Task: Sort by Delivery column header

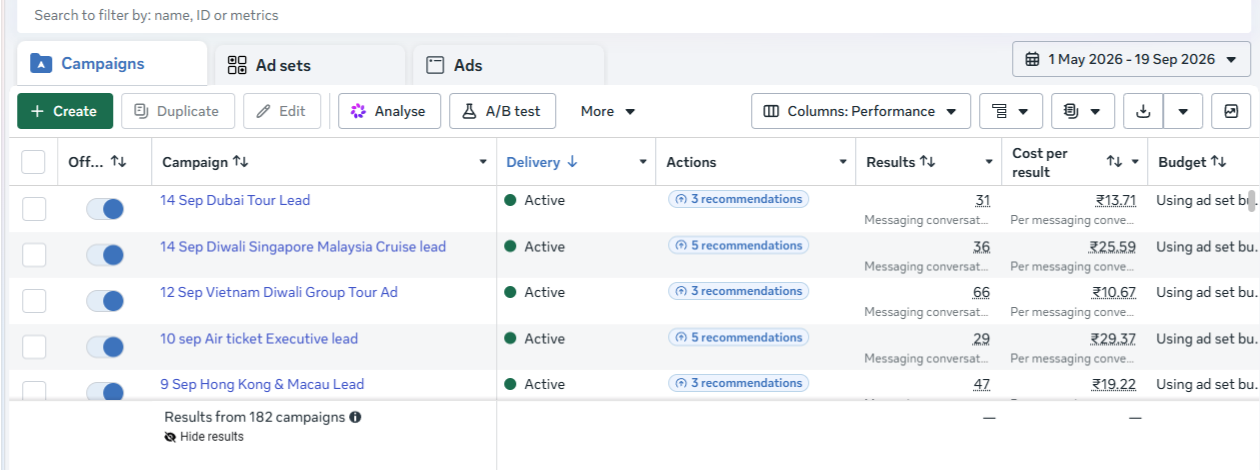Action: click(542, 162)
